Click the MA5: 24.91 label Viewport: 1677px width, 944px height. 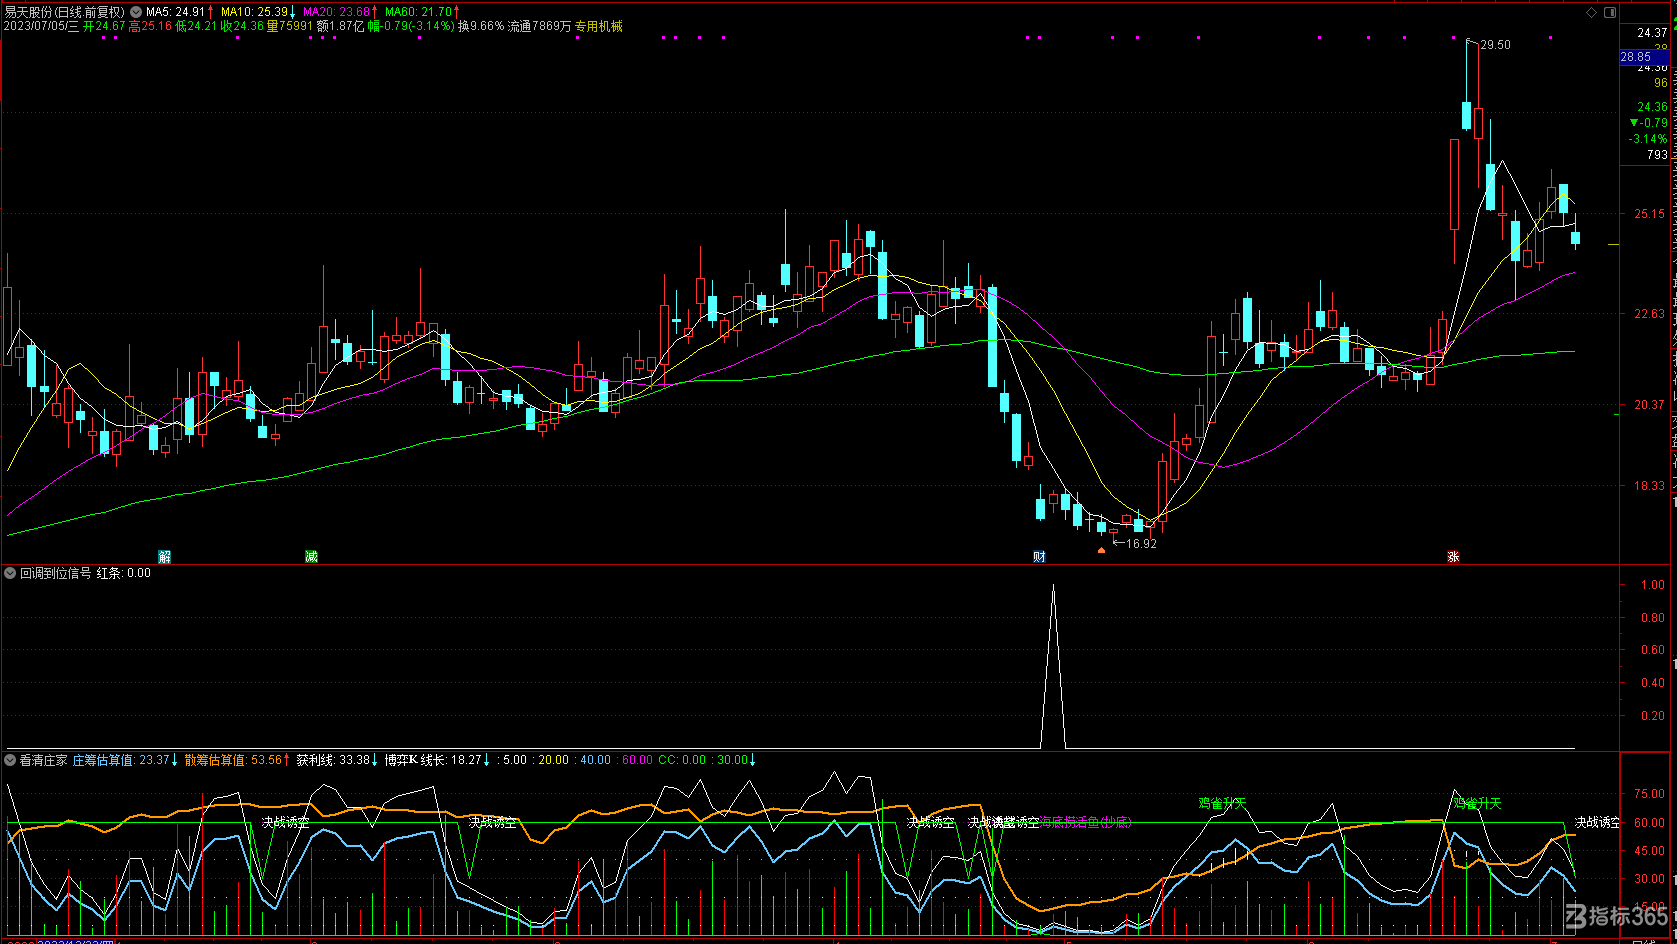[x=176, y=12]
